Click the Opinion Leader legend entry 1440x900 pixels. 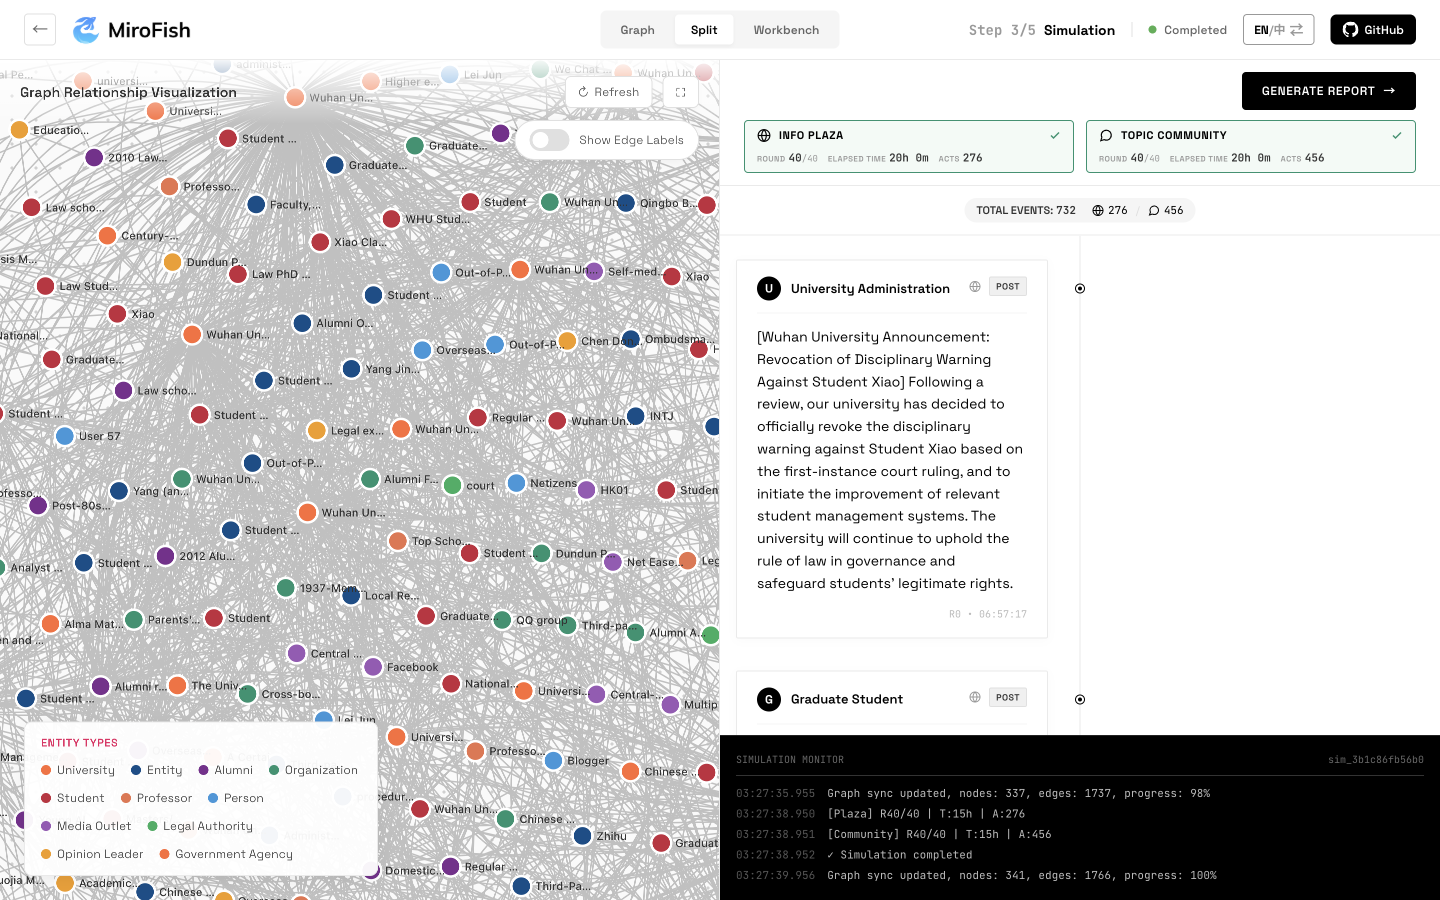pos(92,854)
